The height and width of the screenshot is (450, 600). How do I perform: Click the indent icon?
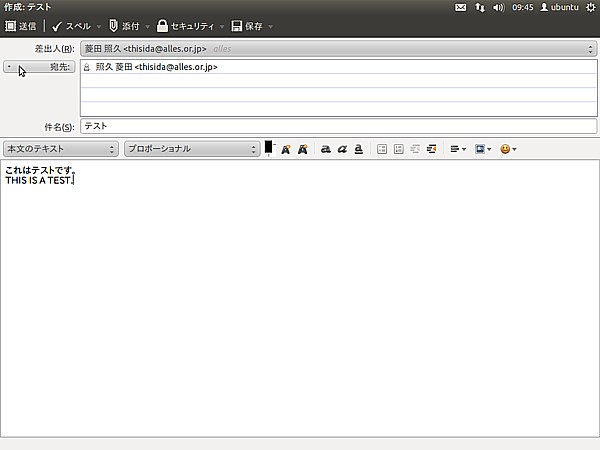pos(432,149)
